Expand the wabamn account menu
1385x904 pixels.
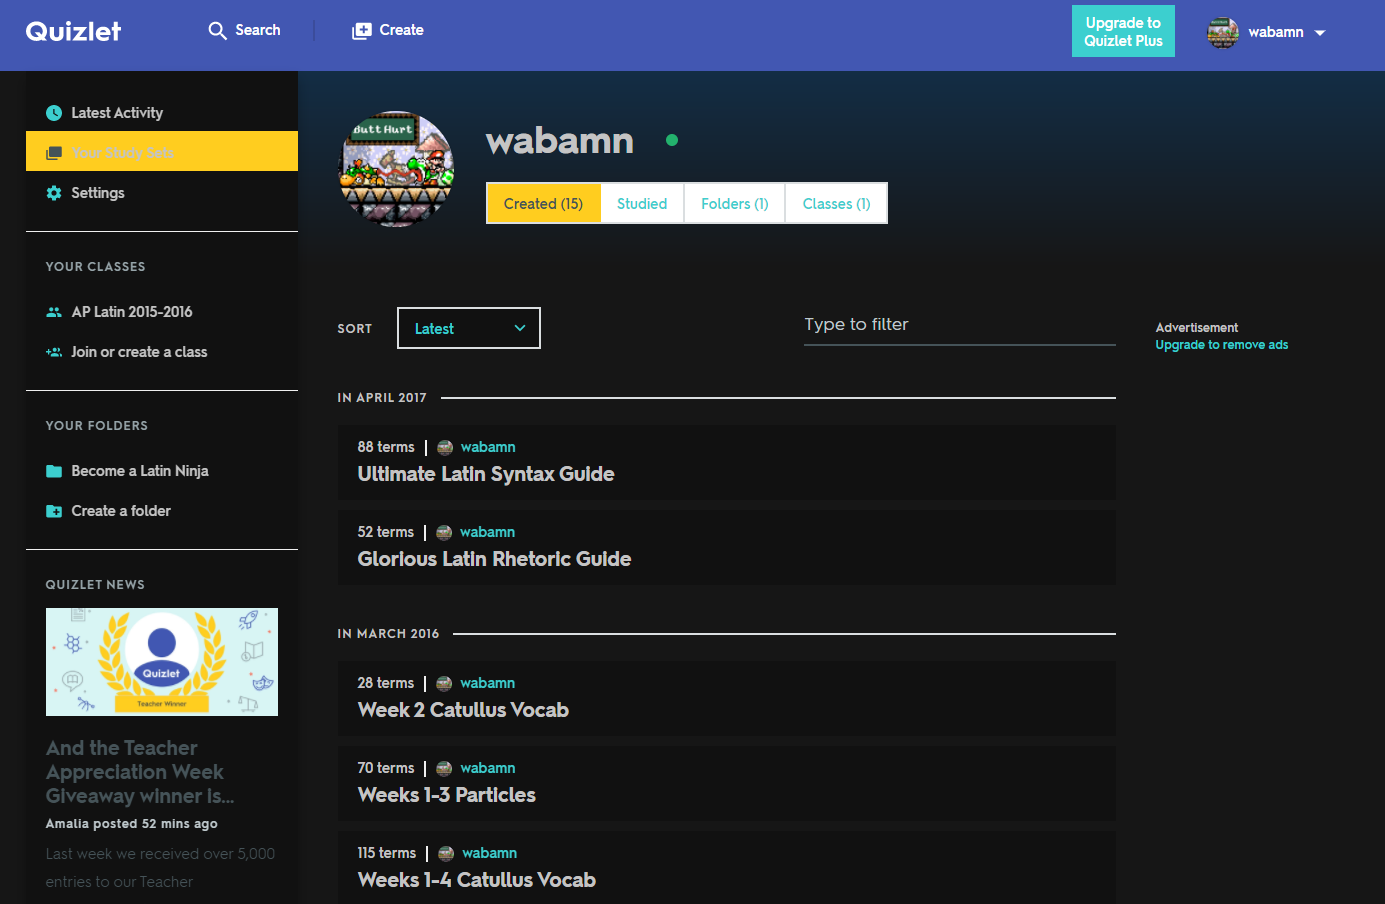[x=1267, y=31]
